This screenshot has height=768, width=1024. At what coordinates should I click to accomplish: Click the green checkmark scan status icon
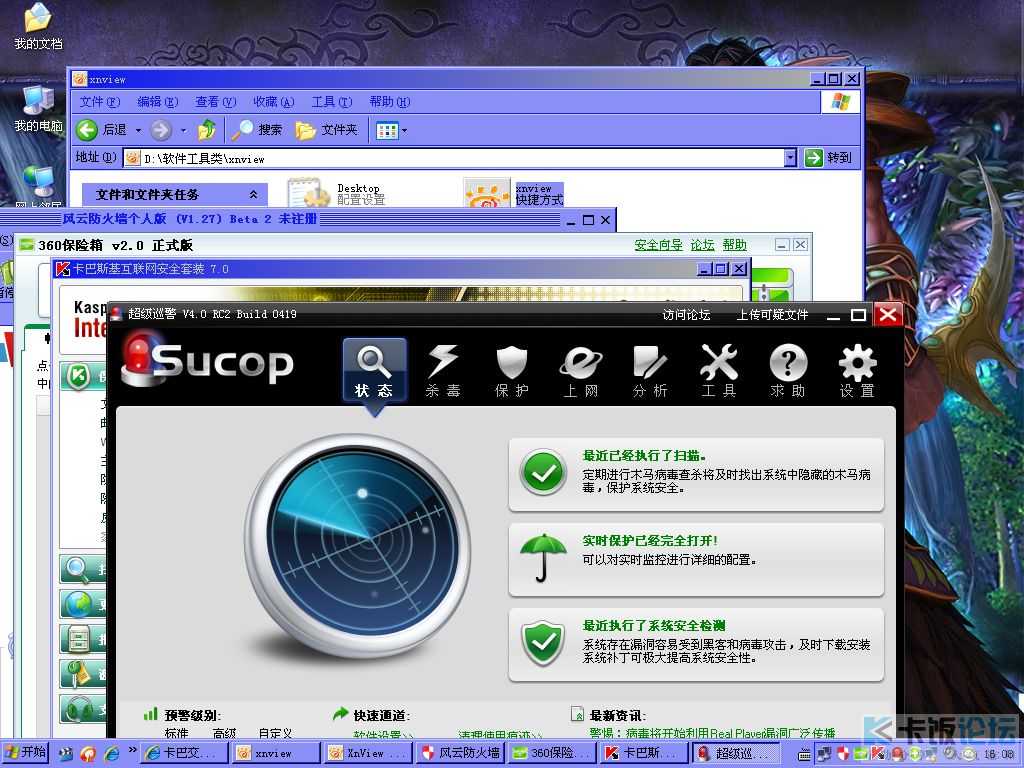[543, 472]
